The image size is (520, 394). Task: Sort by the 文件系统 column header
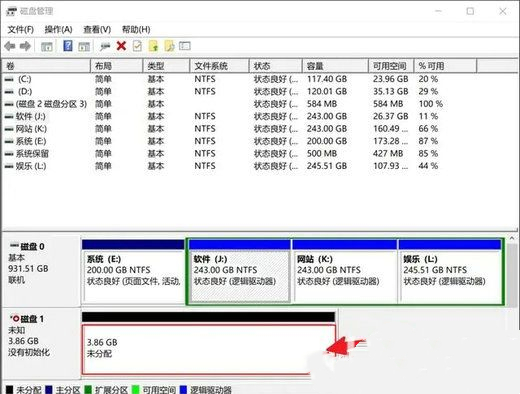pyautogui.click(x=219, y=66)
